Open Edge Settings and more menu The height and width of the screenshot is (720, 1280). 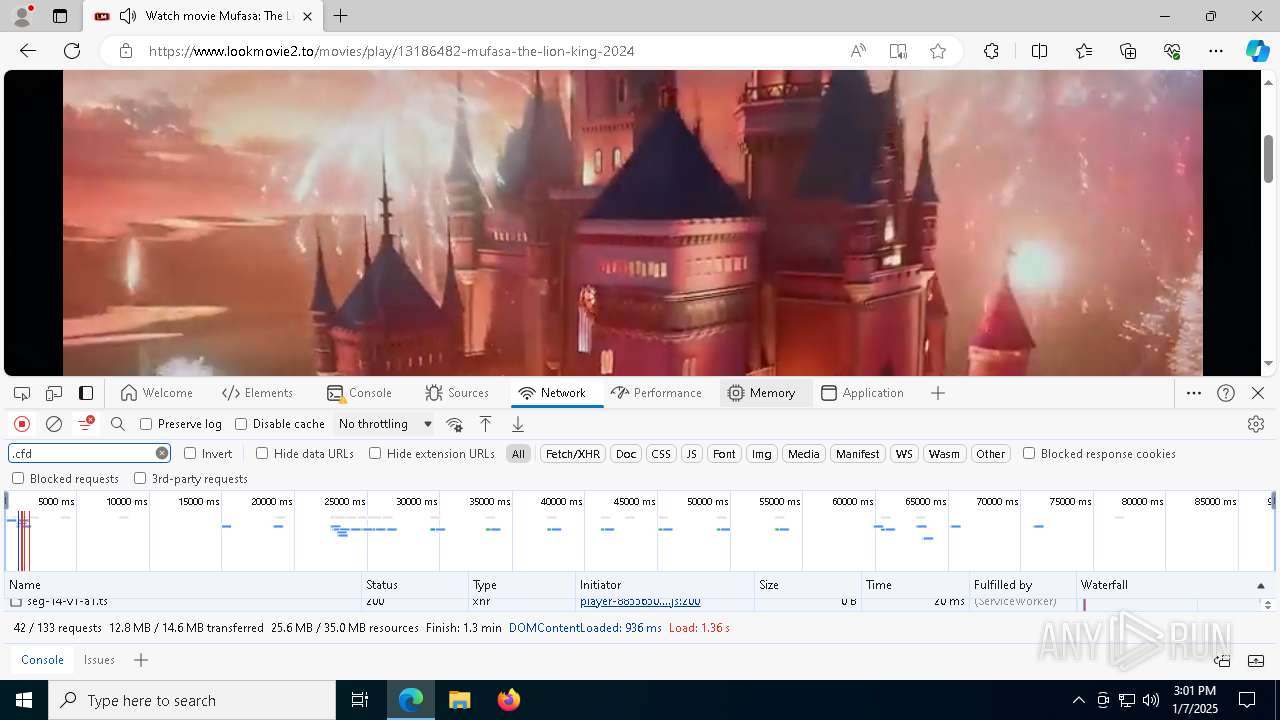click(1216, 51)
